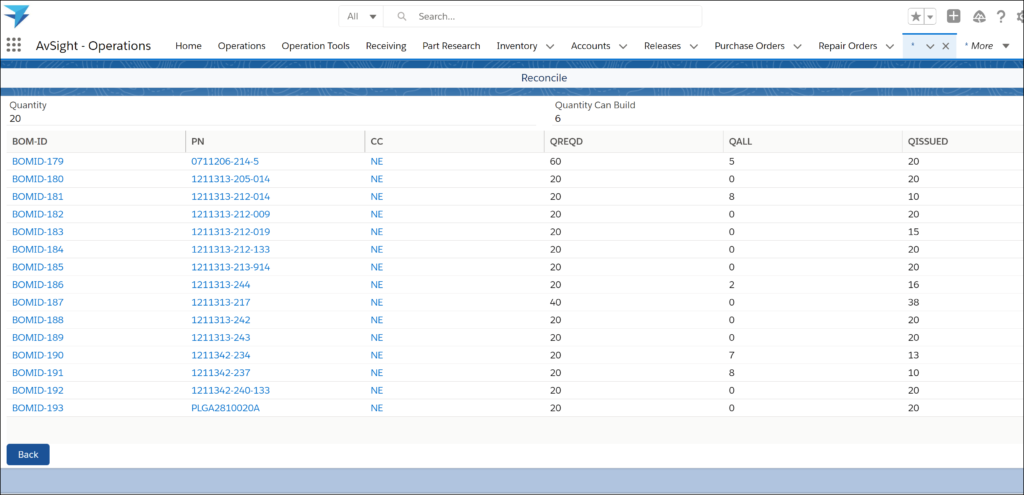Open the App Launcher grid icon
This screenshot has height=495, width=1024.
(13, 44)
